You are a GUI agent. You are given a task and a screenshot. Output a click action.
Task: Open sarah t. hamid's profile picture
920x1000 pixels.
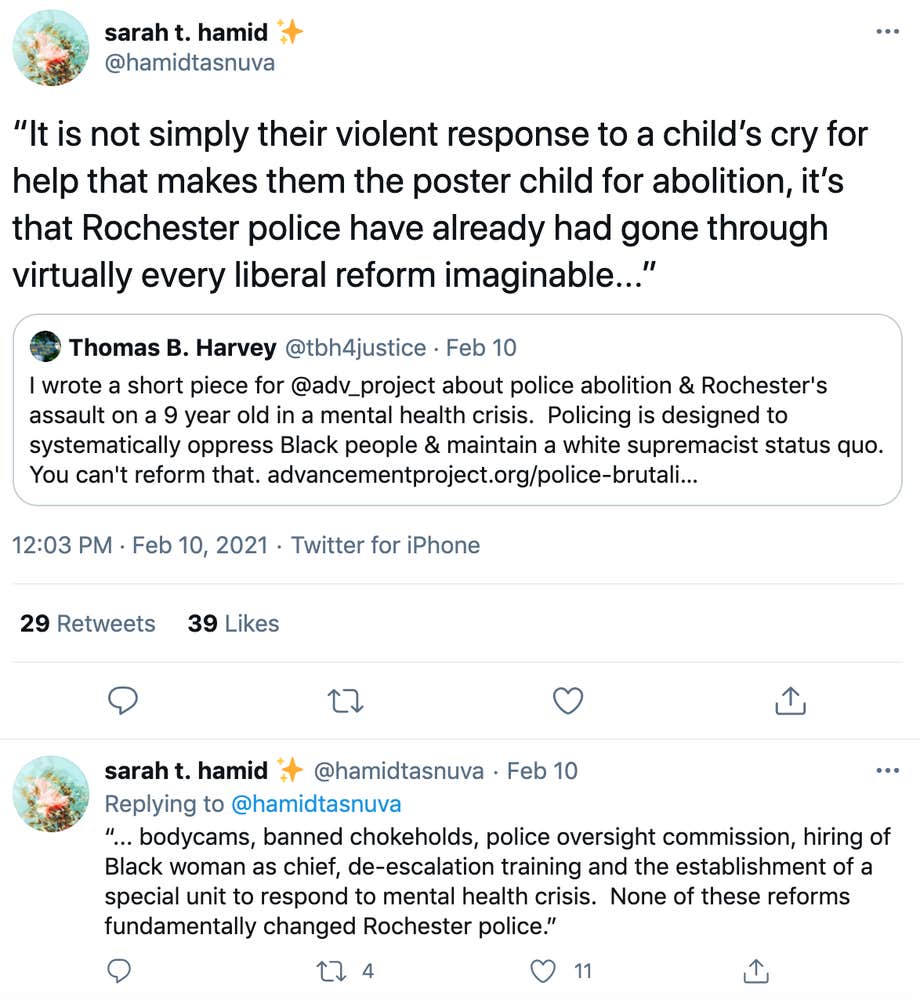51,48
